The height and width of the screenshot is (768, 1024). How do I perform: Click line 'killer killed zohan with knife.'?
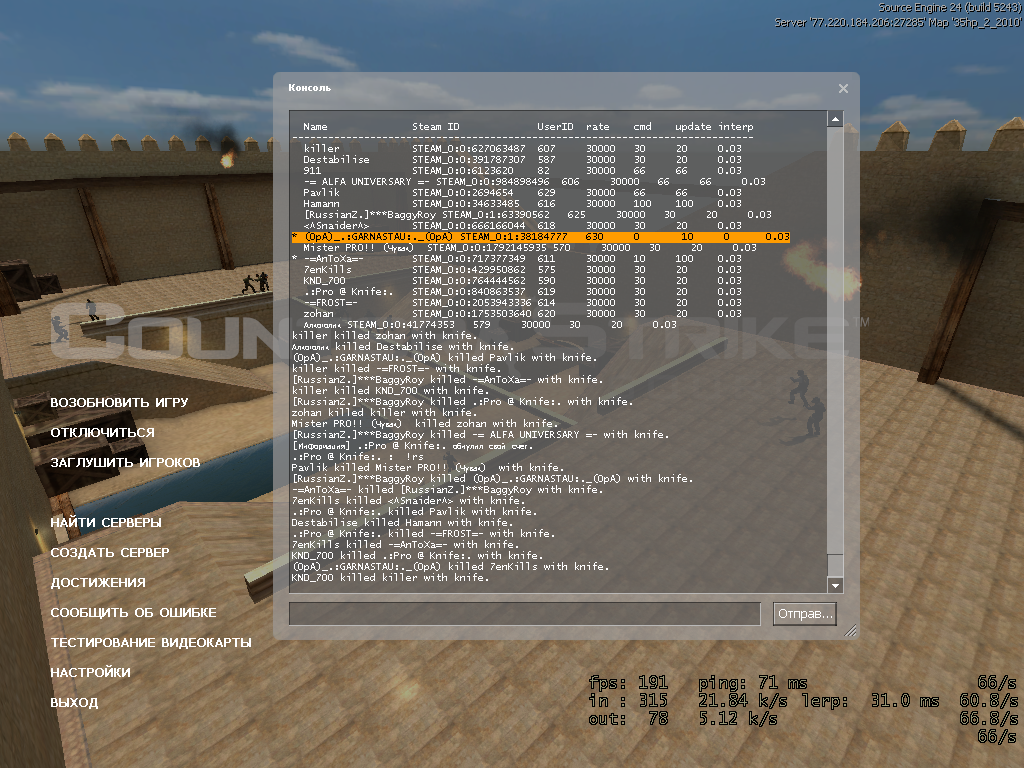pos(384,336)
